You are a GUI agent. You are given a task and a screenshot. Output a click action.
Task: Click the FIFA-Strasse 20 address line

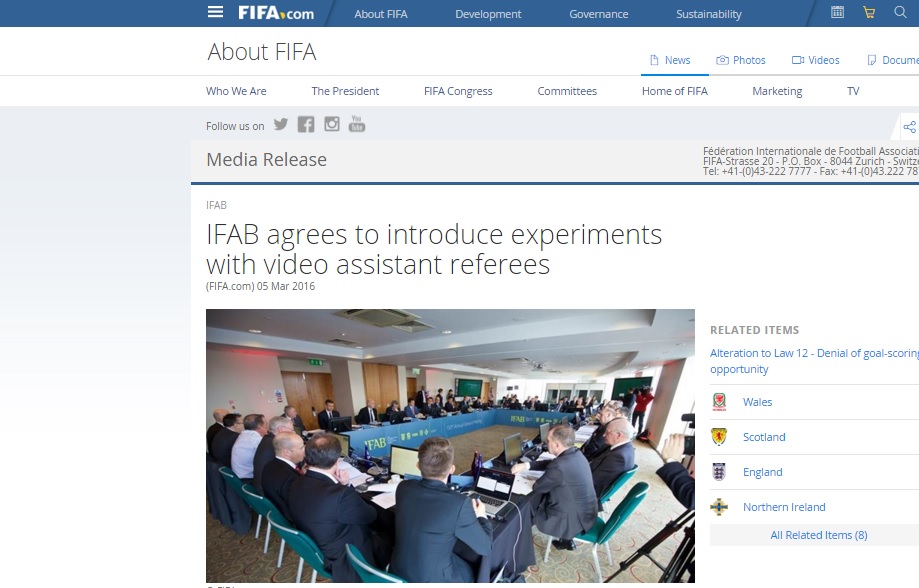[x=811, y=161]
